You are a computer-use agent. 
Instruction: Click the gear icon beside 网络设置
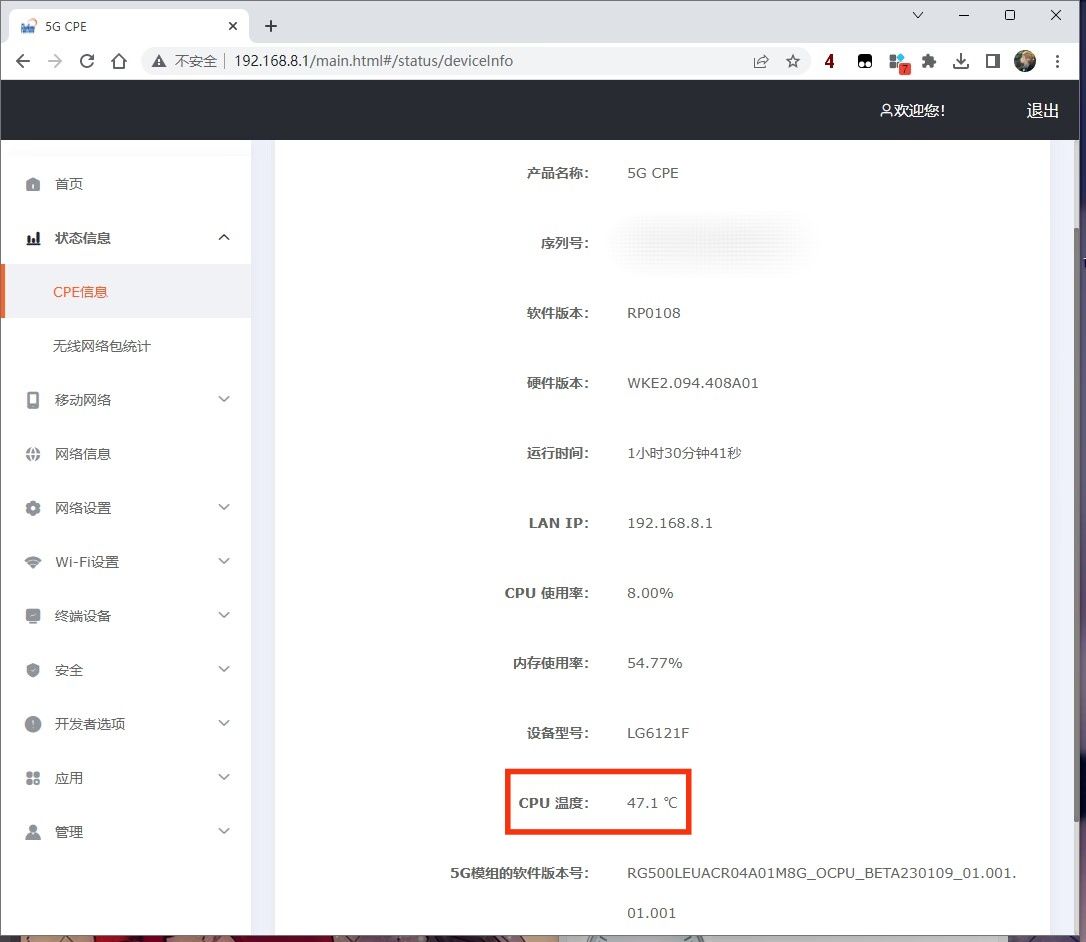(33, 508)
